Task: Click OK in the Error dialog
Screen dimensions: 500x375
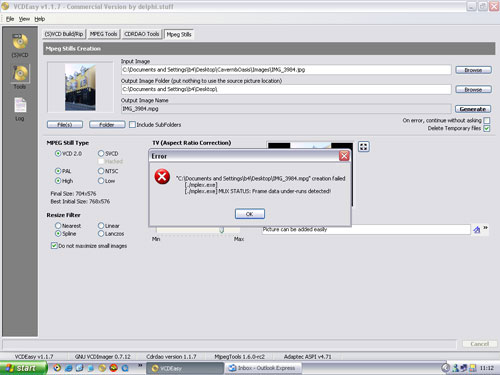Action: (x=250, y=214)
